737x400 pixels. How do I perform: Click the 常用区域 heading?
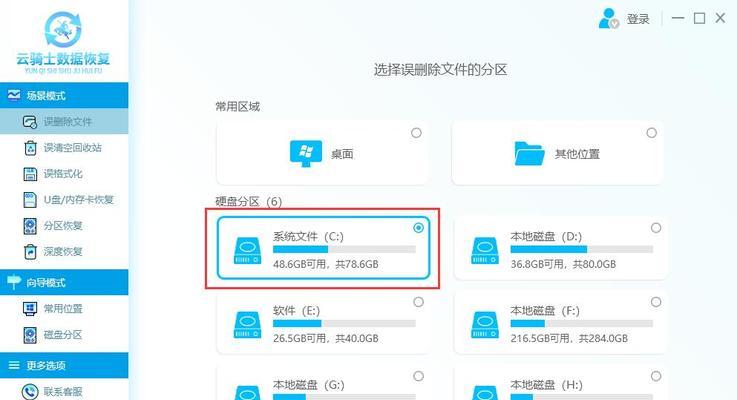pos(237,107)
